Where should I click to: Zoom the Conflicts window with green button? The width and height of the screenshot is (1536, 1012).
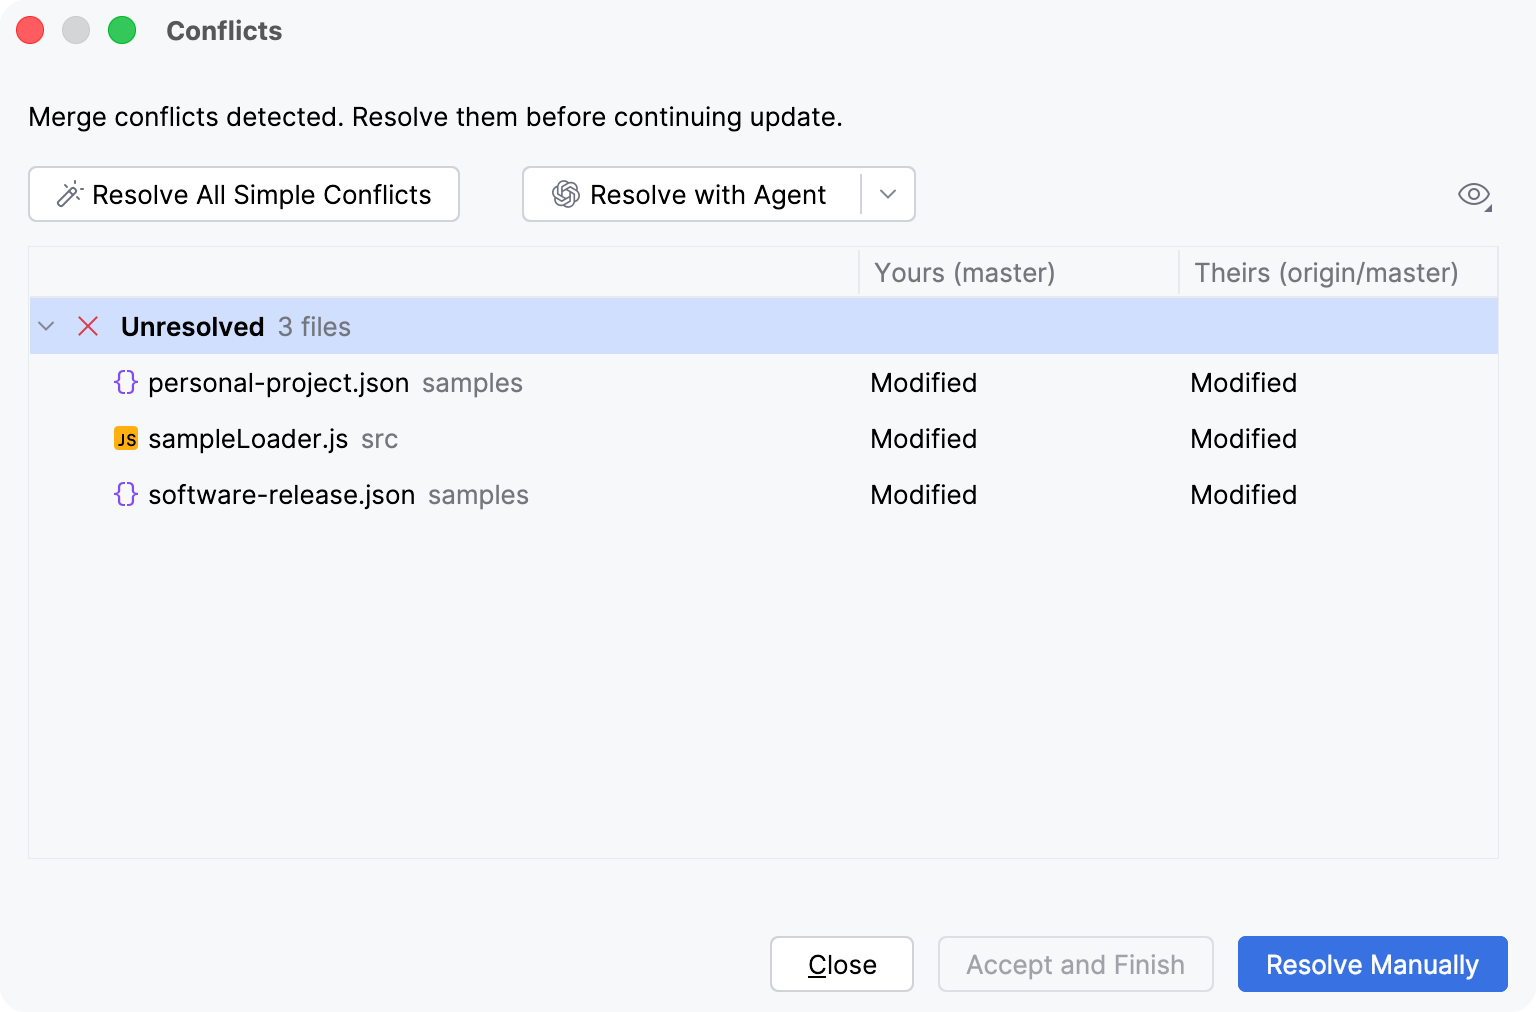[122, 31]
